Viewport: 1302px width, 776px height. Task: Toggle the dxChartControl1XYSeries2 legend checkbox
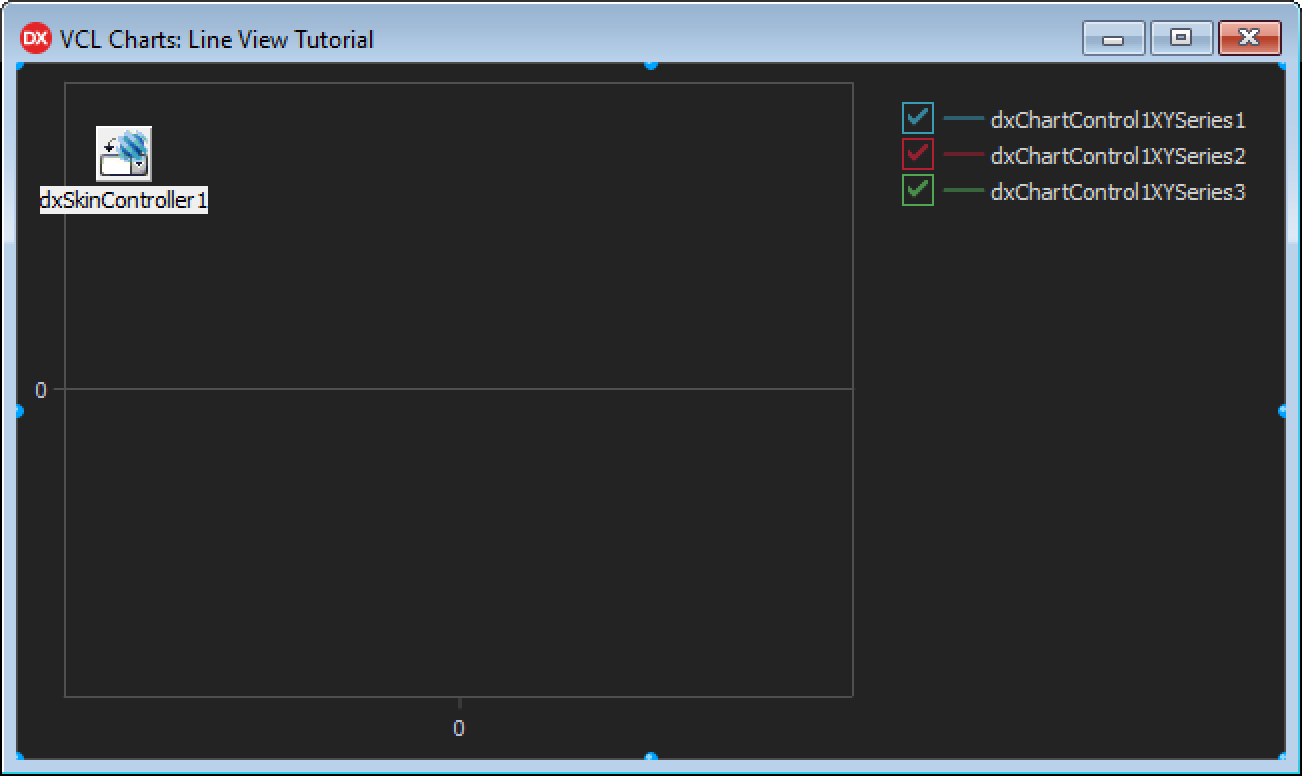point(917,155)
